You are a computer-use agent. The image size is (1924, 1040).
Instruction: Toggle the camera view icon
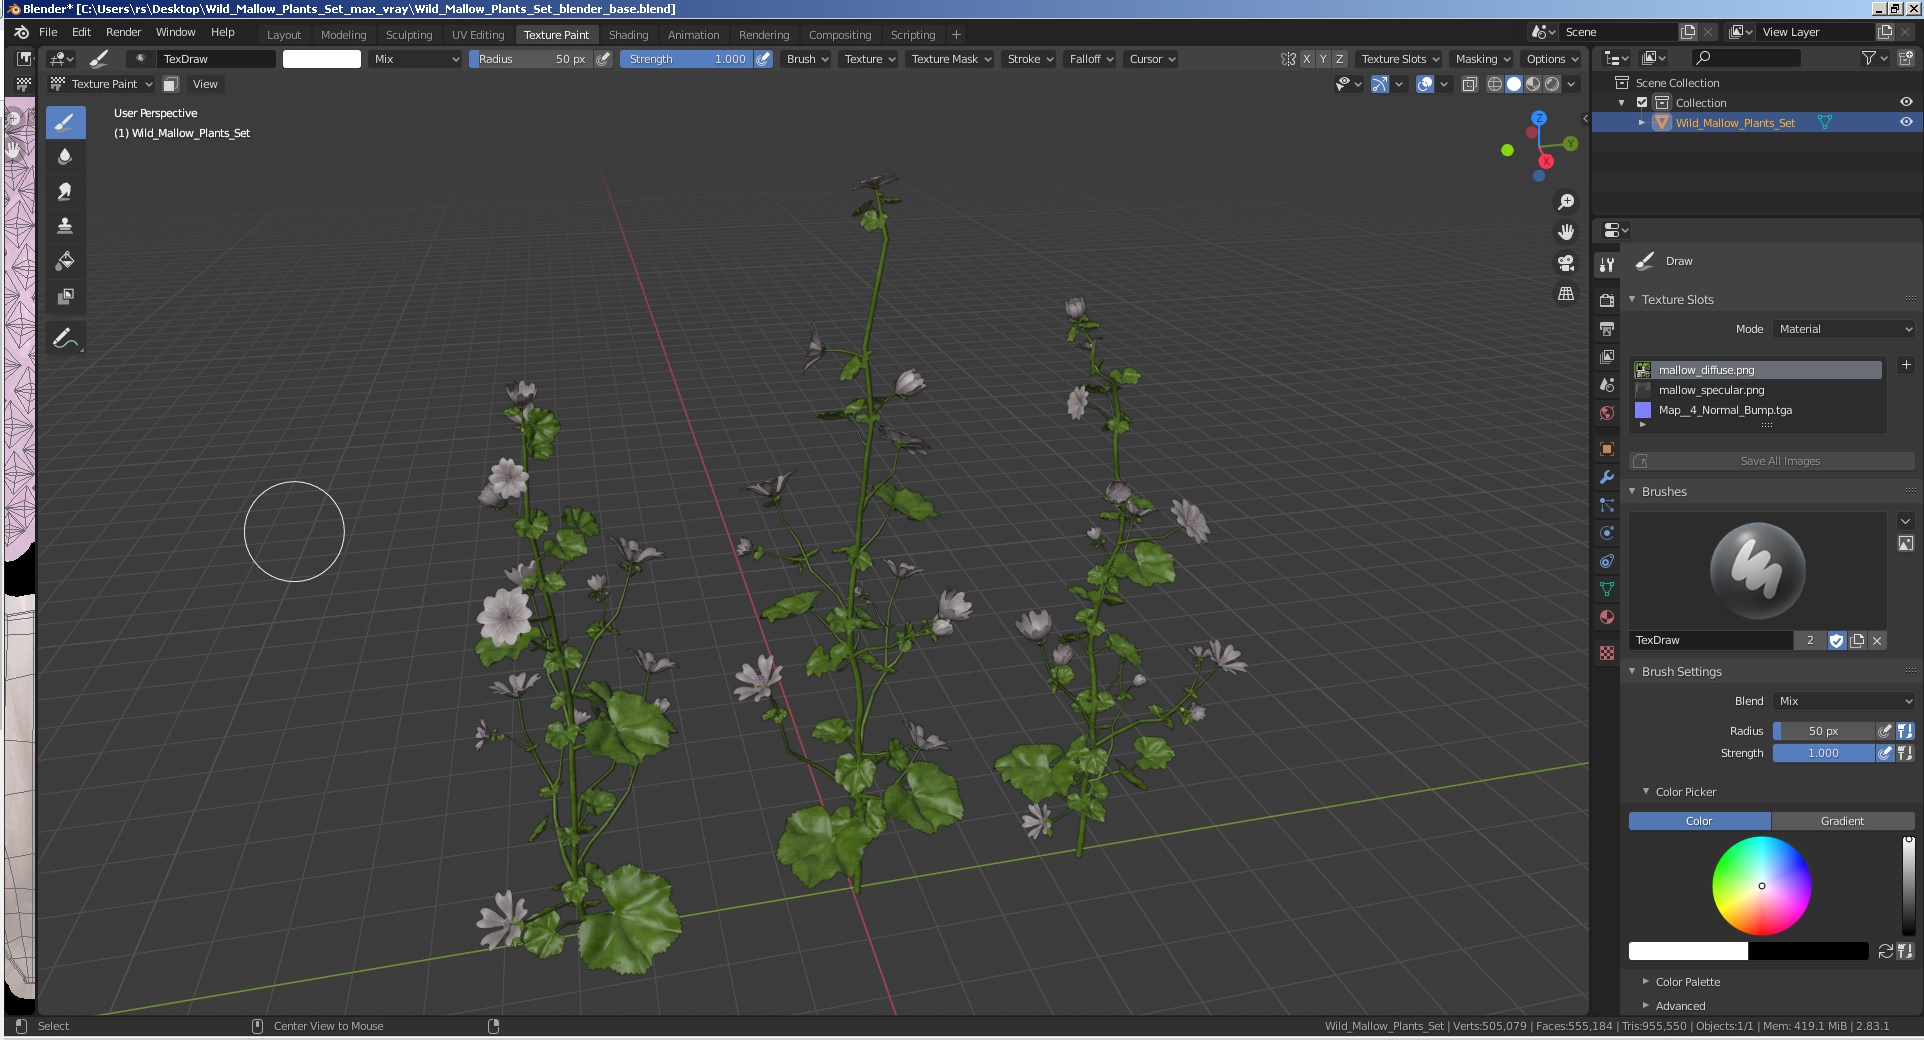(x=1566, y=263)
